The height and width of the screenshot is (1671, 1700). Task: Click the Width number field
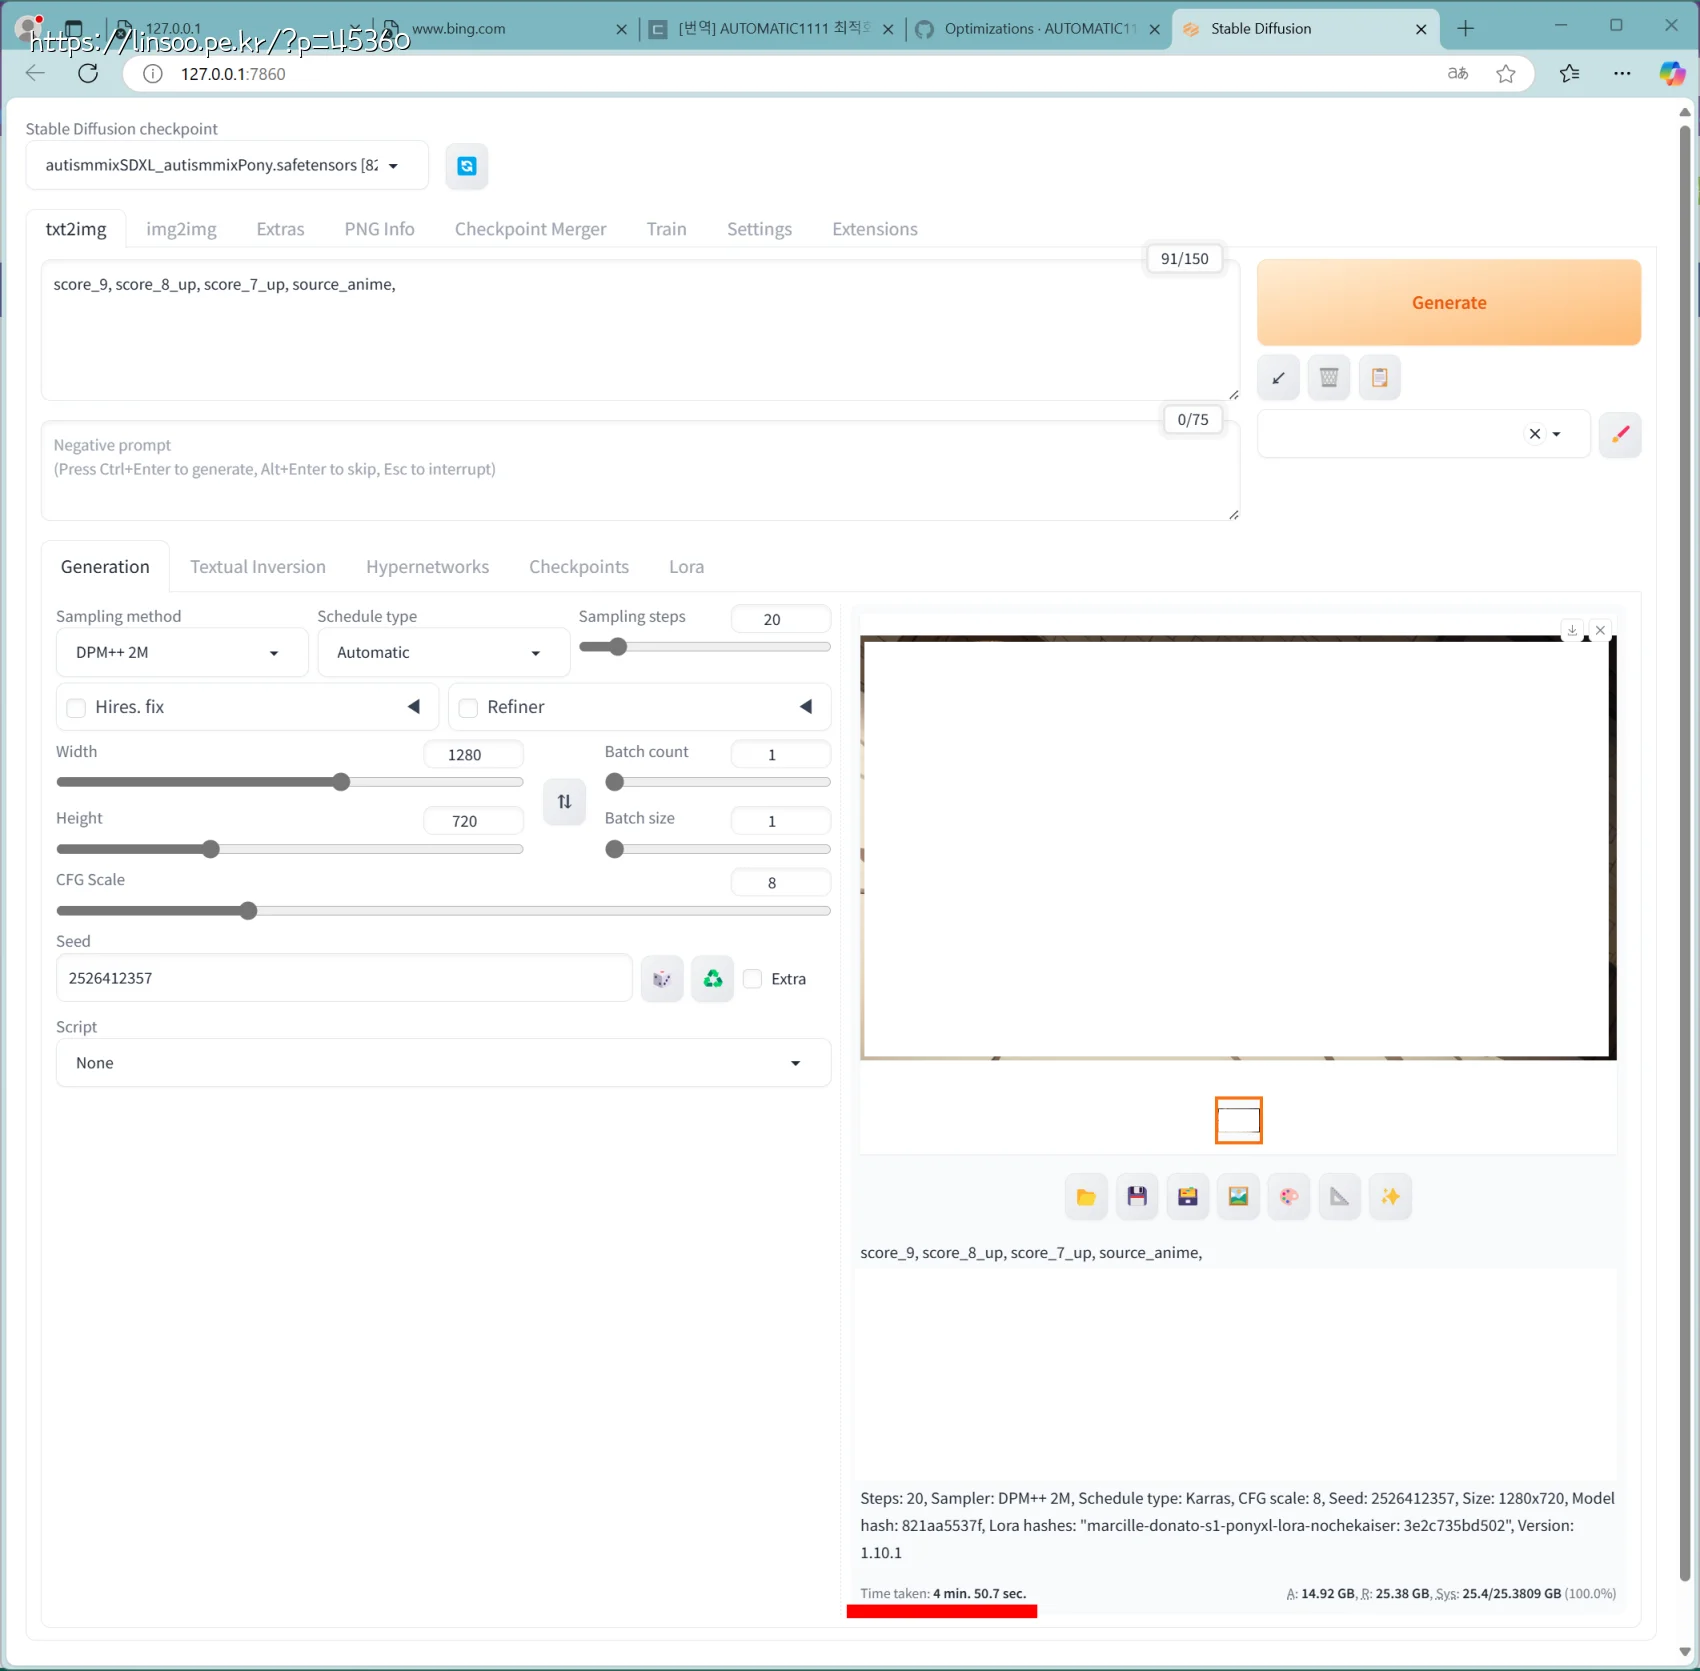(473, 755)
